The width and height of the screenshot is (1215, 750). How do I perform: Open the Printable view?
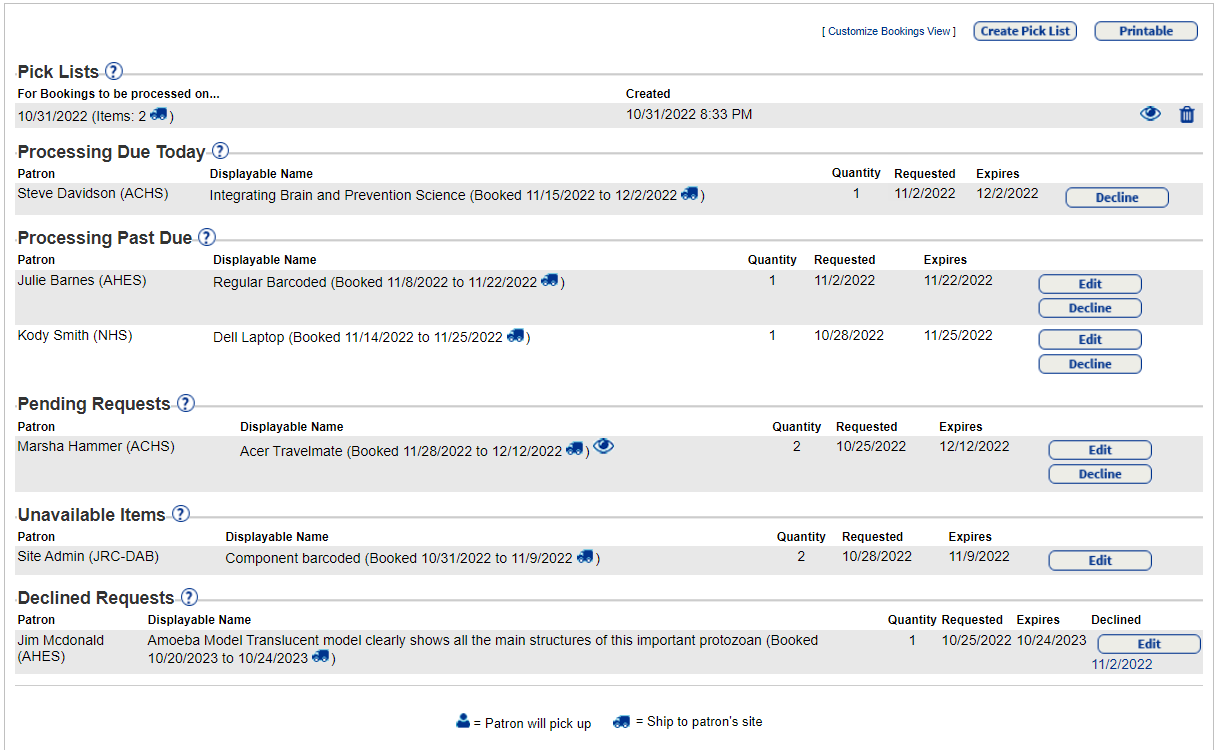point(1145,30)
